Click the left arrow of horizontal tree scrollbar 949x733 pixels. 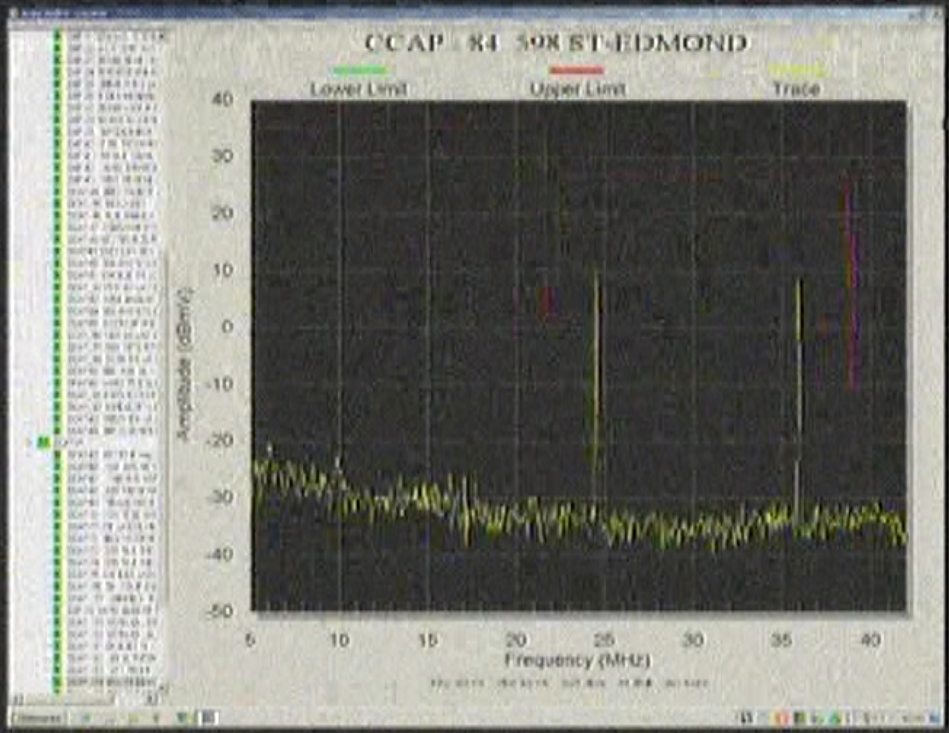18,700
